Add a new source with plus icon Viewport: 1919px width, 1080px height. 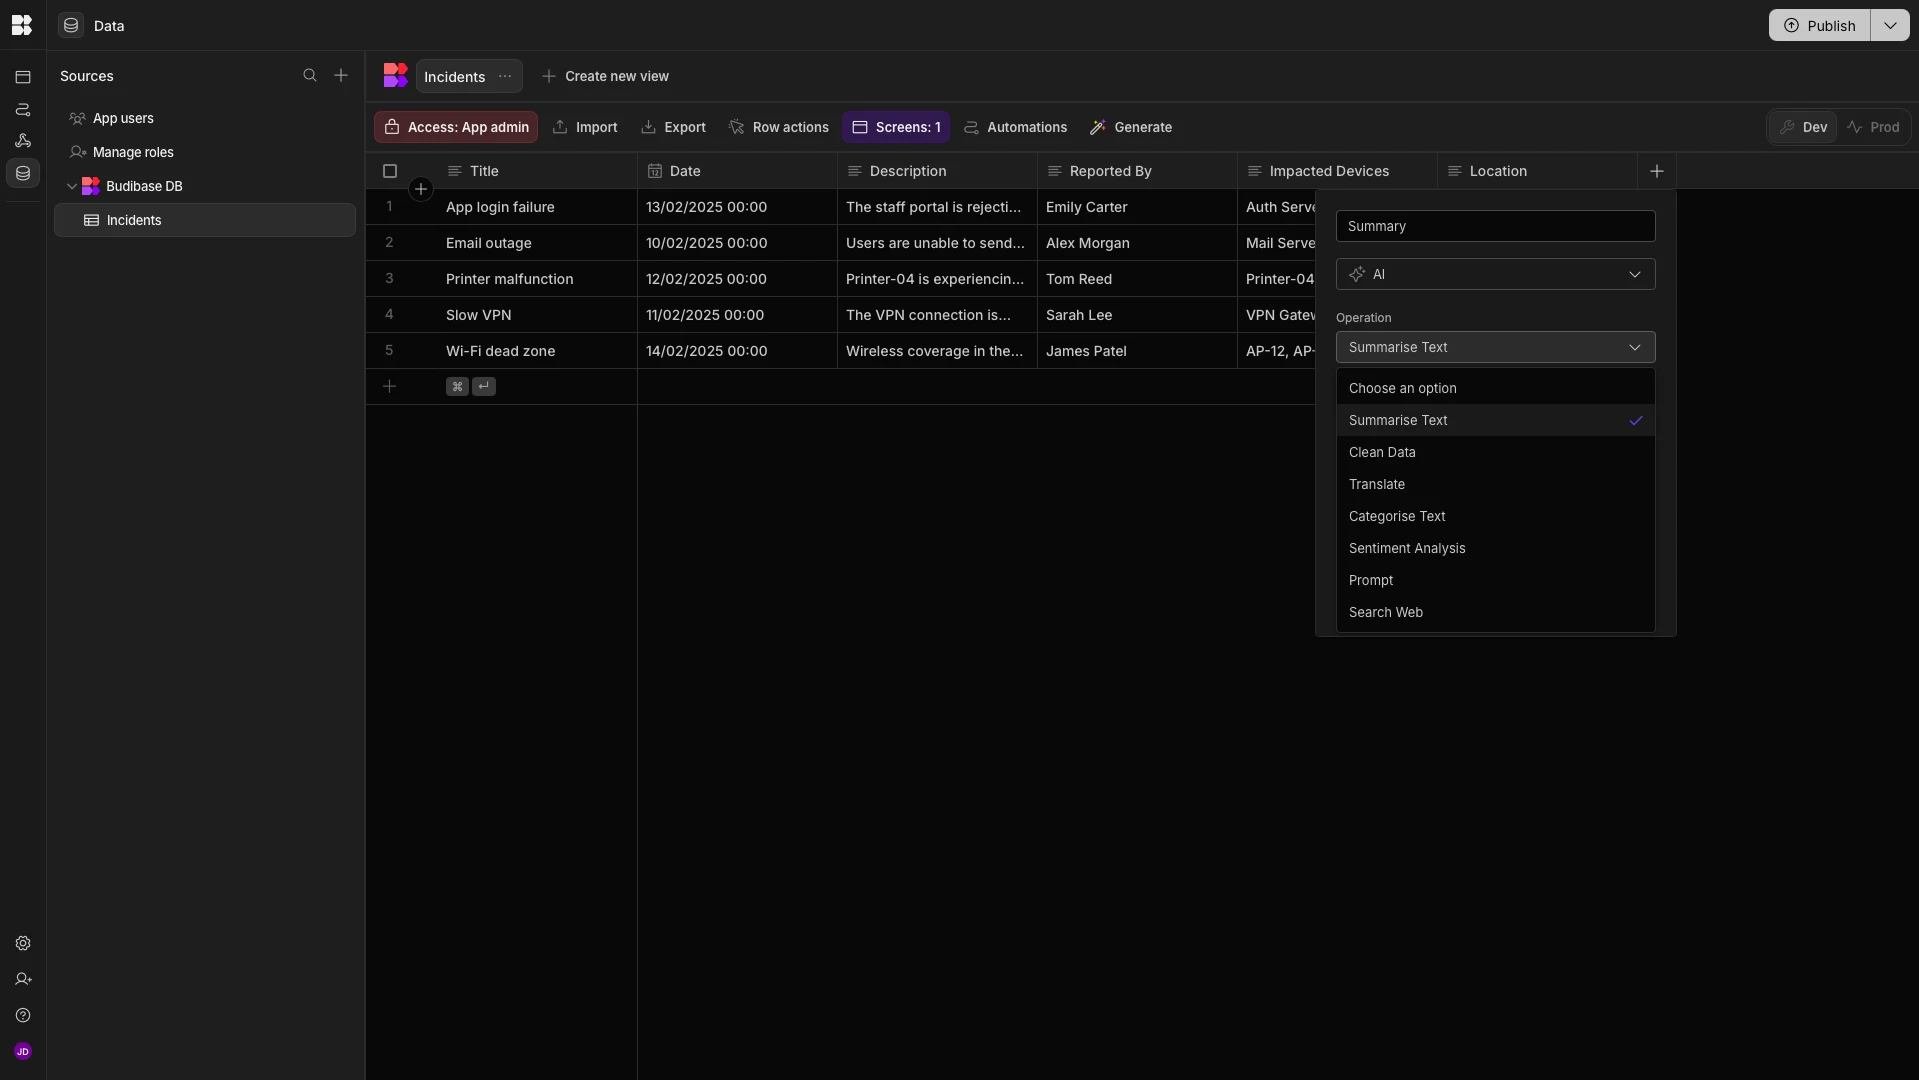[341, 76]
